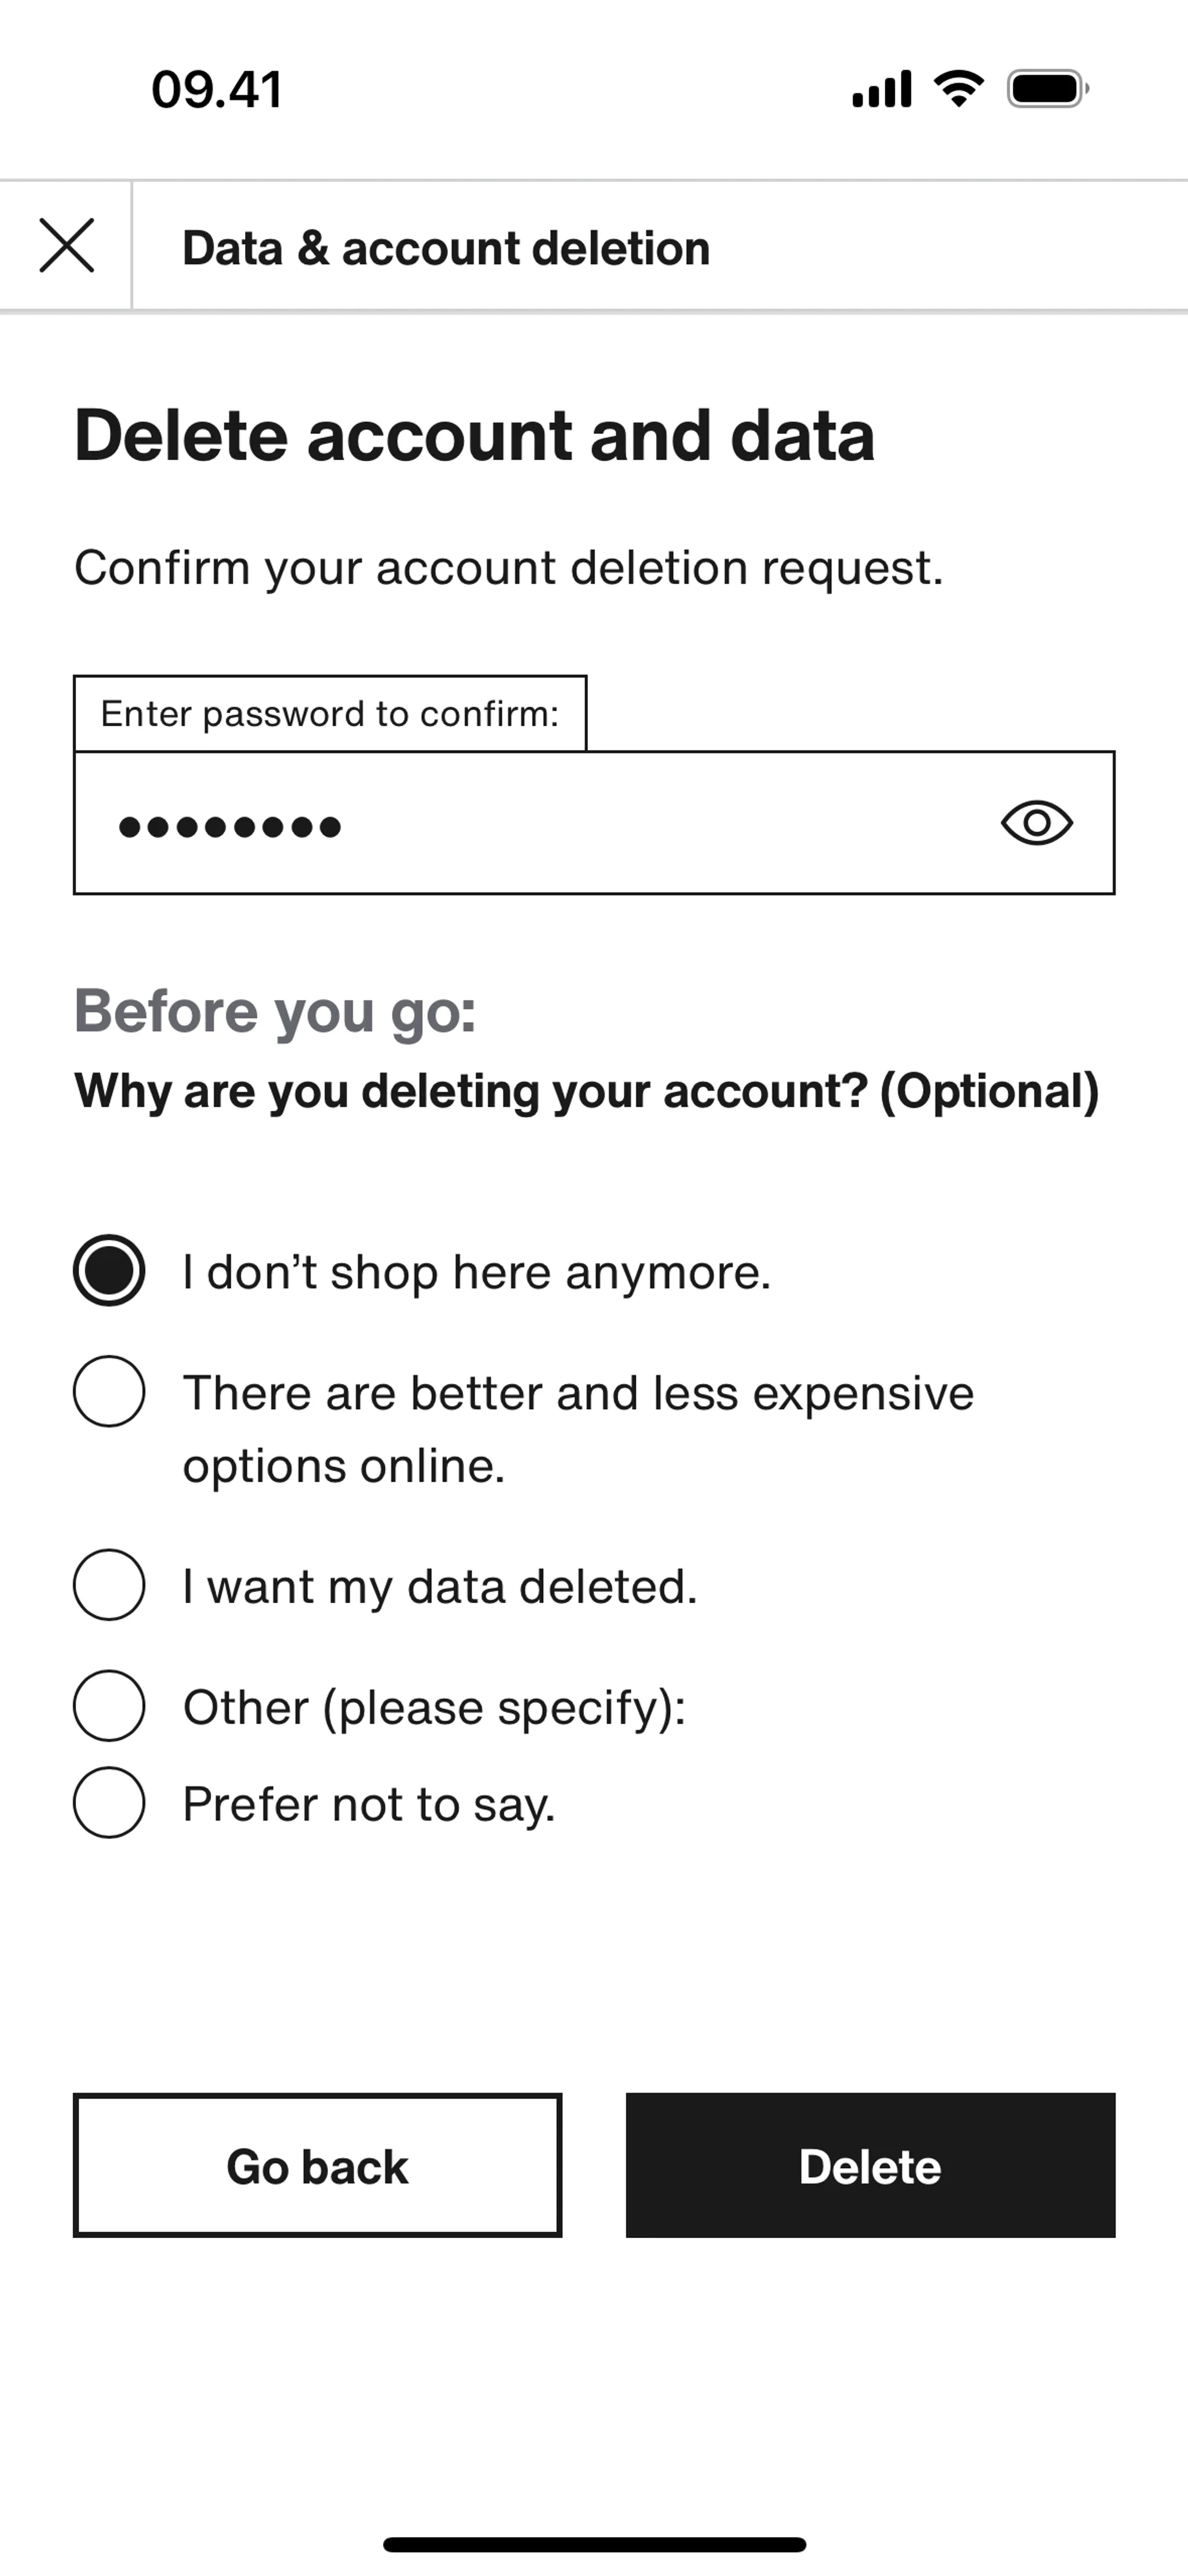Tap the "Before you go:" heading
1188x2576 pixels.
(x=275, y=1011)
